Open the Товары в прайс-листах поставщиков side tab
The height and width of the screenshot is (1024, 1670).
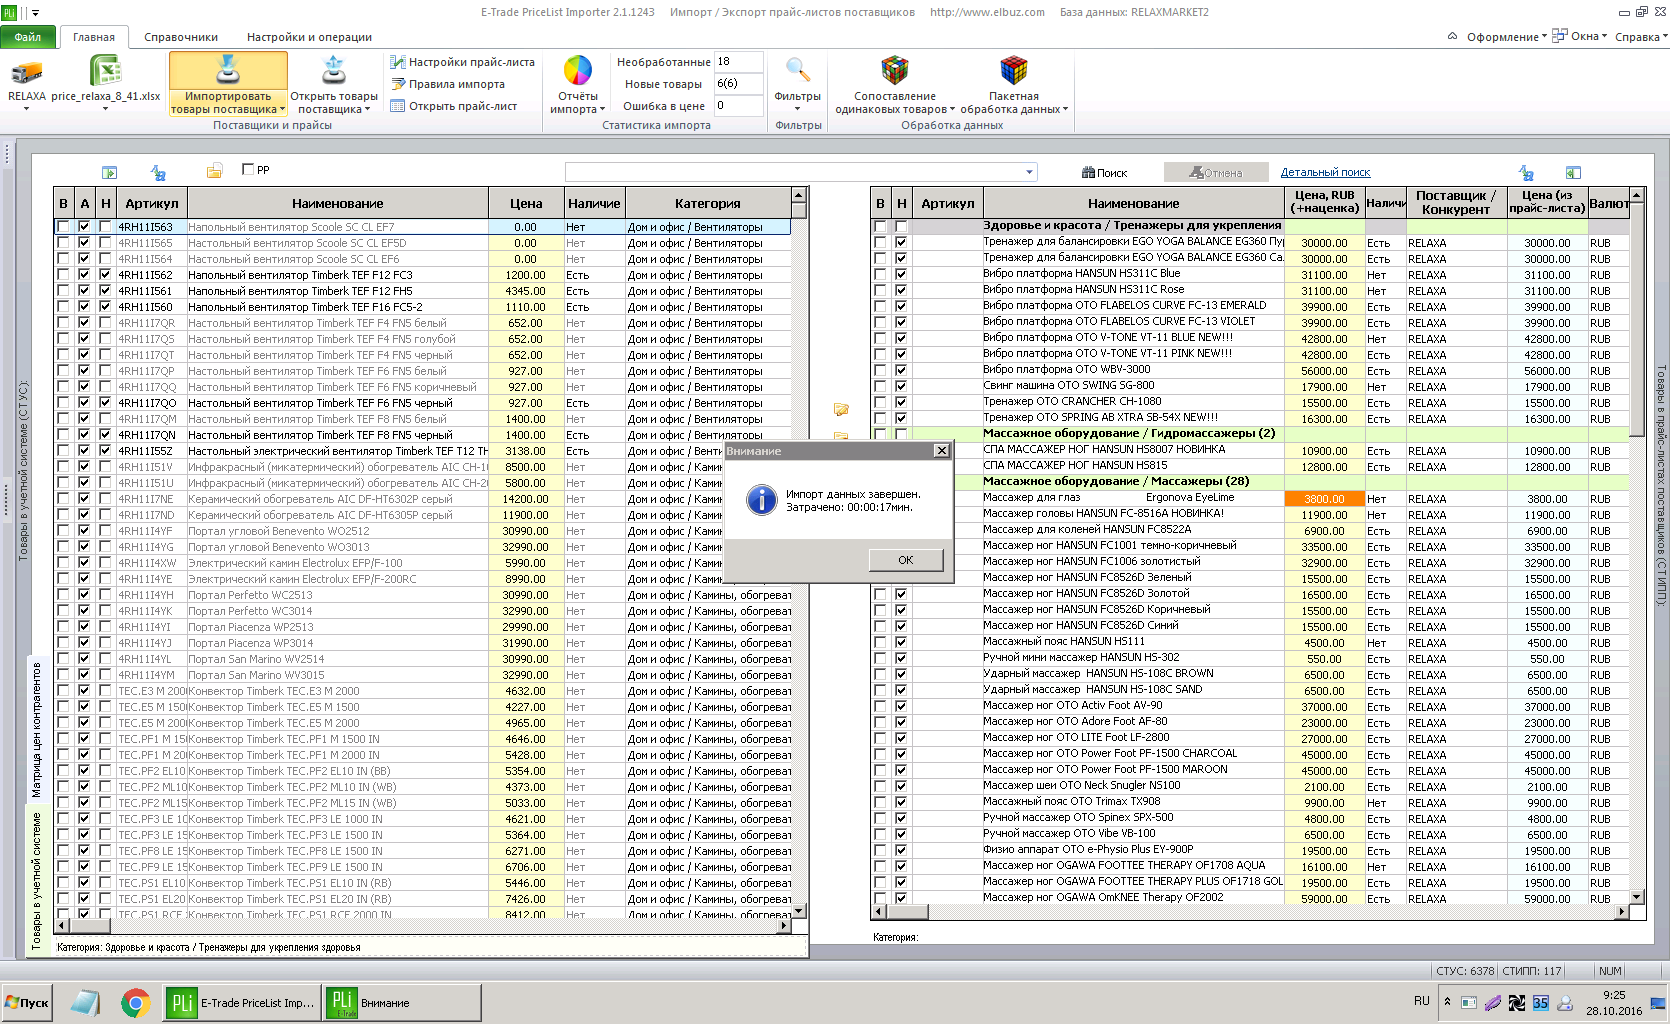point(1661,485)
